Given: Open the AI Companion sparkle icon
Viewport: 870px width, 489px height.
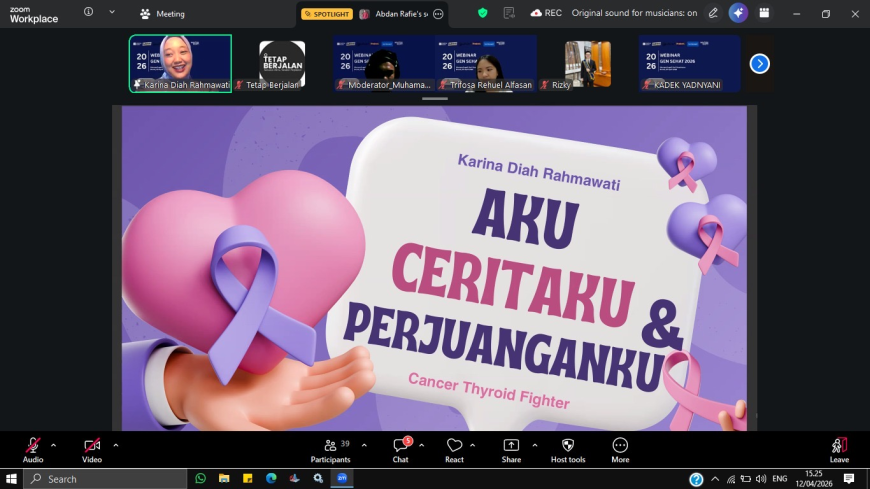Looking at the screenshot, I should click(738, 13).
